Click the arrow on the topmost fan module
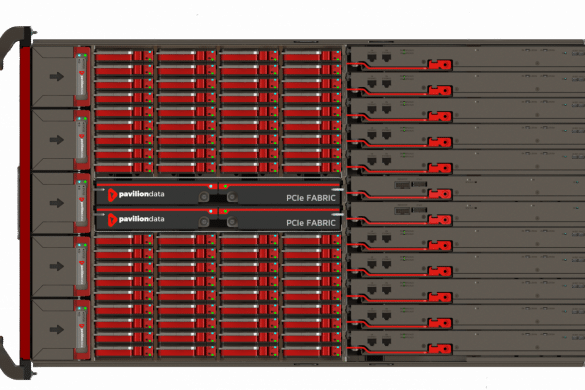585x390 pixels. coord(57,77)
